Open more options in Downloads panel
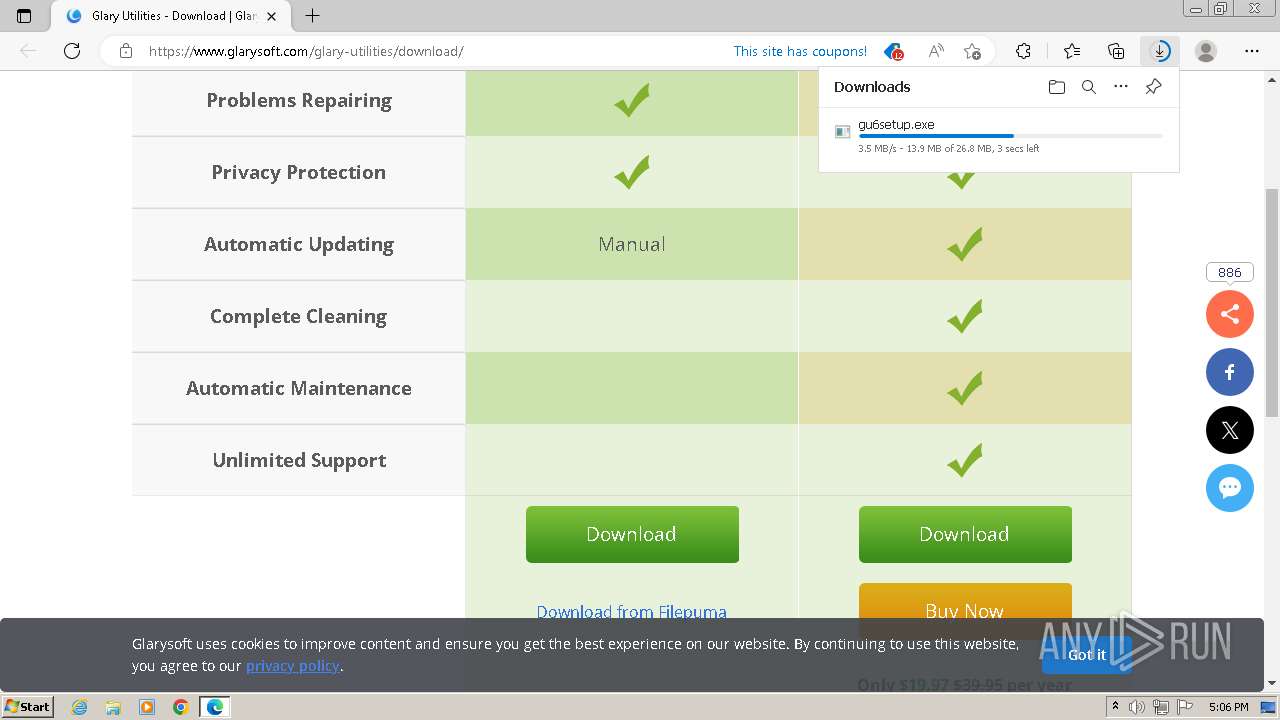The height and width of the screenshot is (720, 1280). tap(1121, 87)
